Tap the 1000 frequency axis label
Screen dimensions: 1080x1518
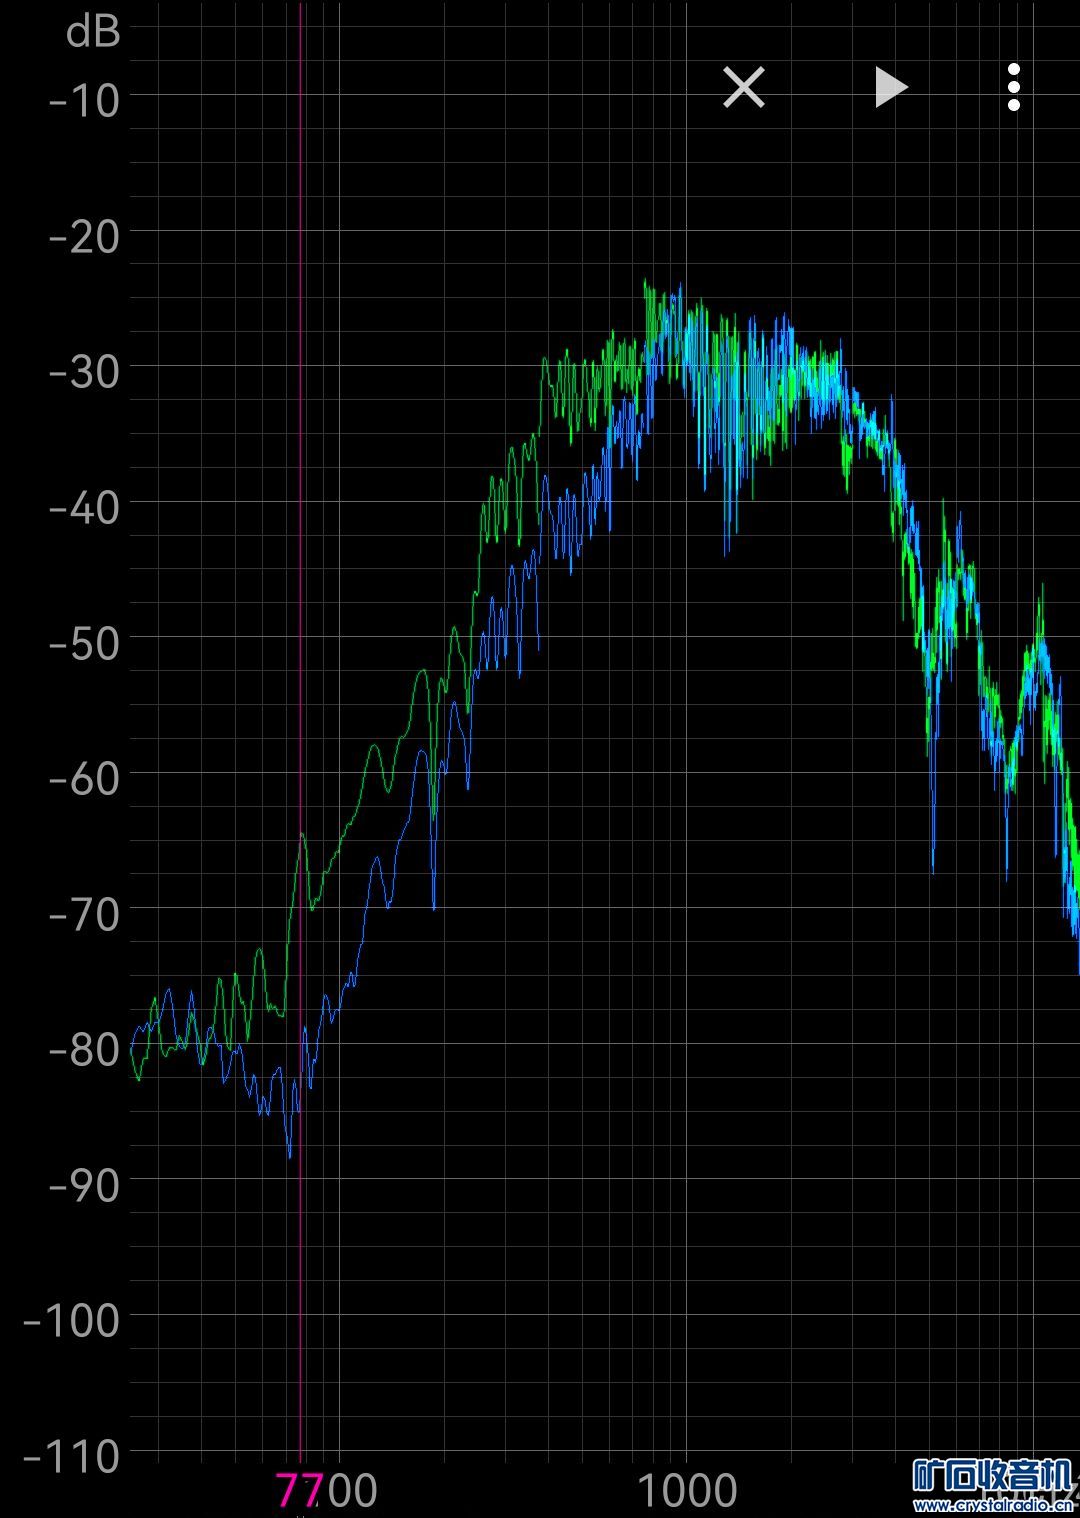pos(686,1491)
